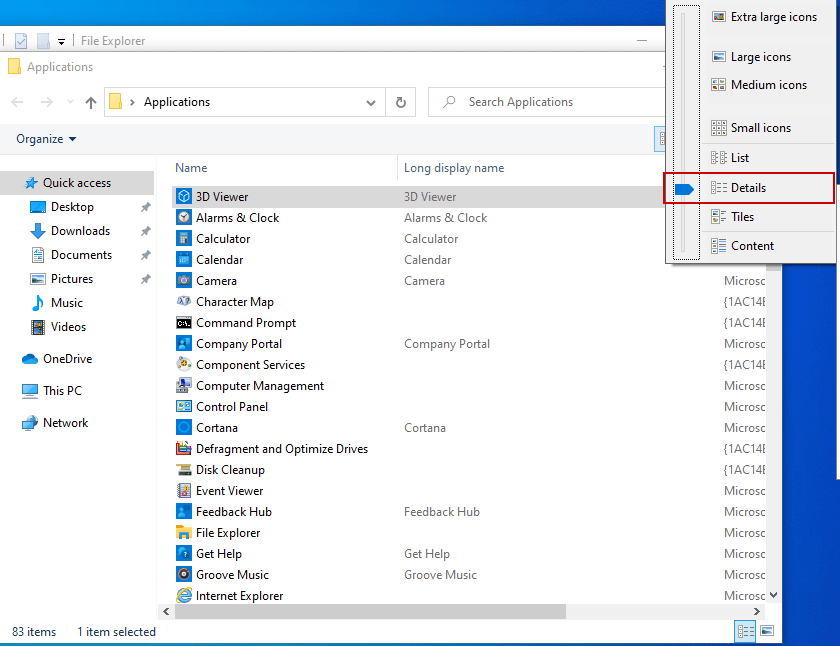Choose Tiles from the view menu

click(x=742, y=217)
